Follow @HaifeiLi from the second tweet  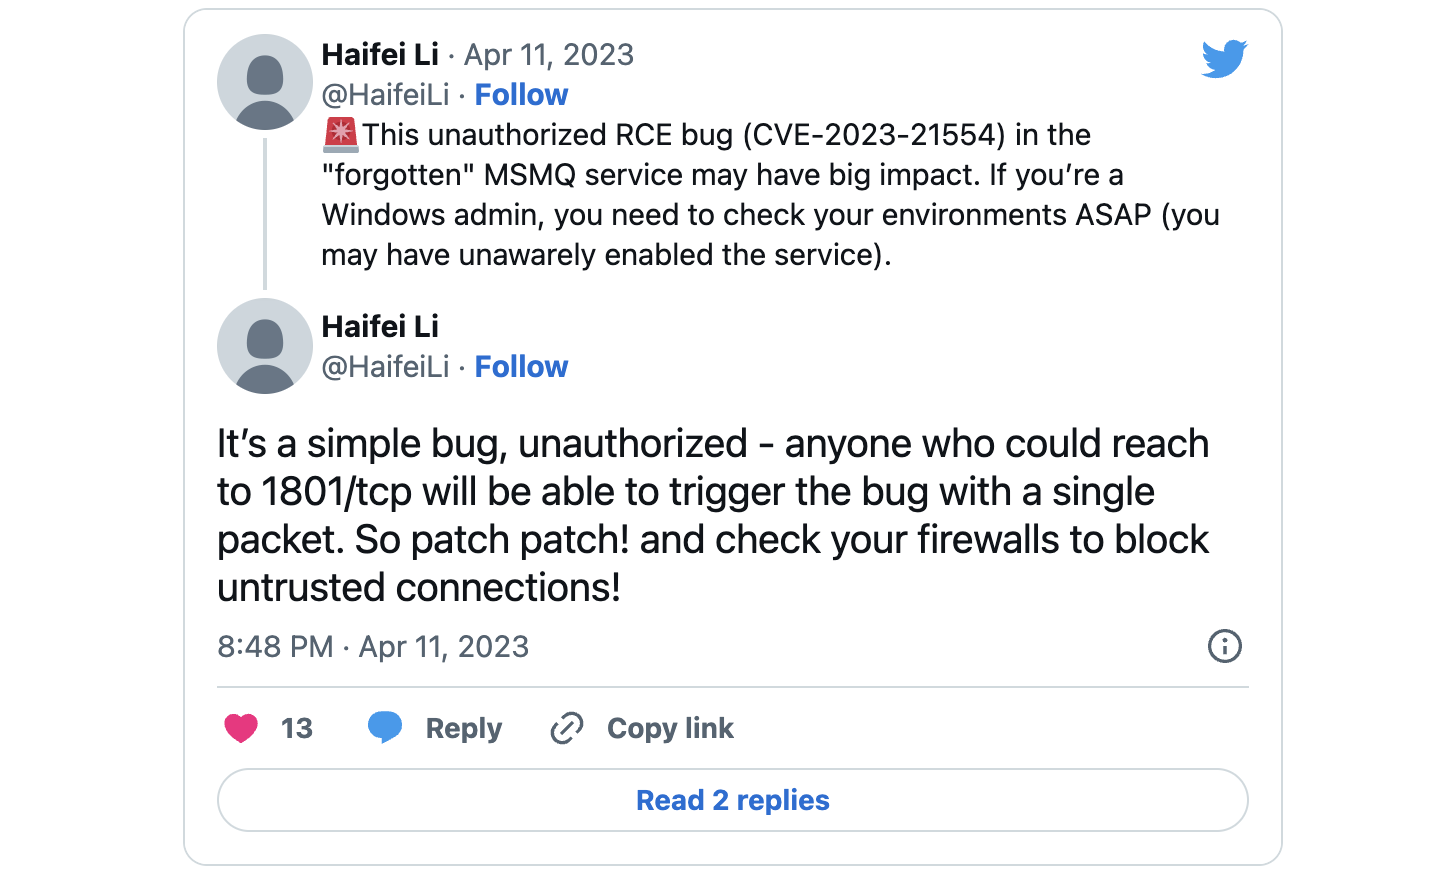click(x=521, y=366)
